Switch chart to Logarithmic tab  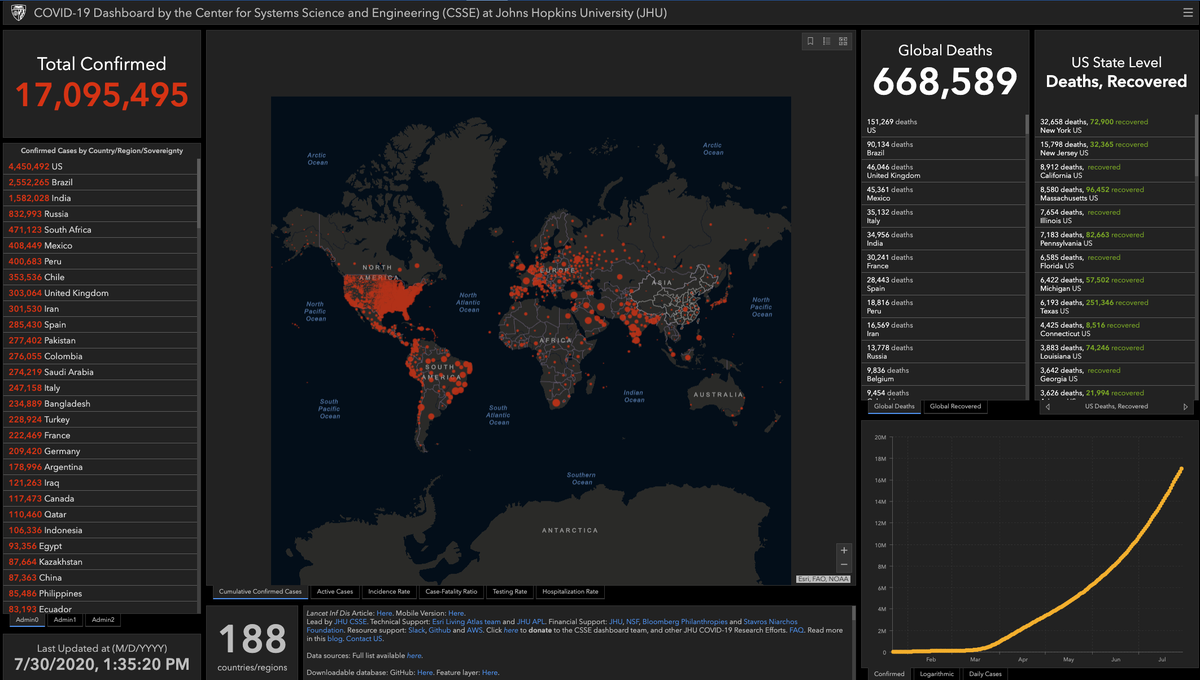point(938,674)
